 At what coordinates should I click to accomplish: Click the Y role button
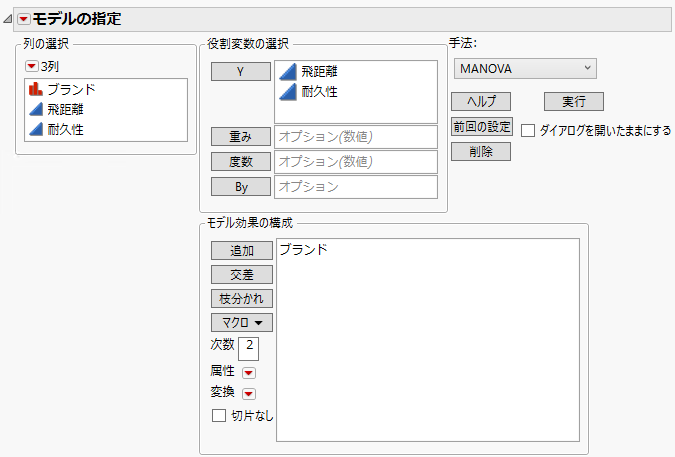[241, 71]
